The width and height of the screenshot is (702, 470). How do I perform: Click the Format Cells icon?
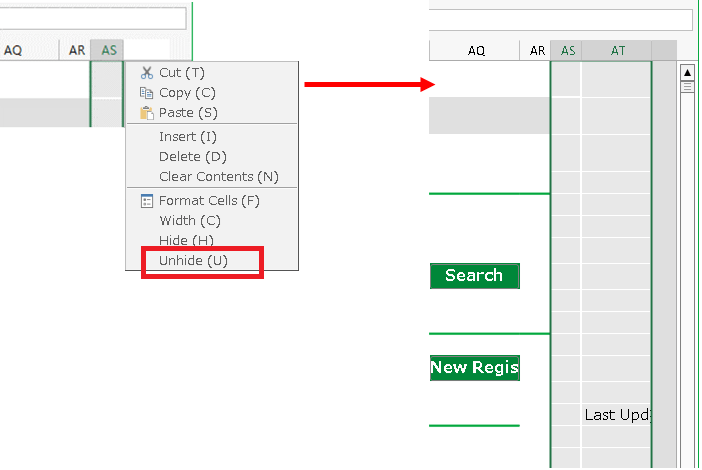tap(147, 201)
